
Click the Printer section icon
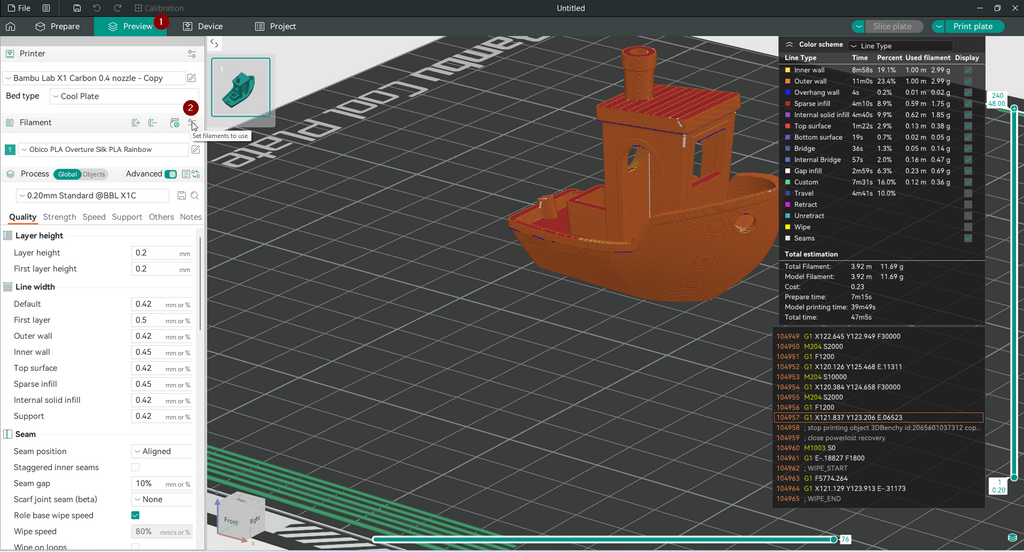pyautogui.click(x=10, y=54)
